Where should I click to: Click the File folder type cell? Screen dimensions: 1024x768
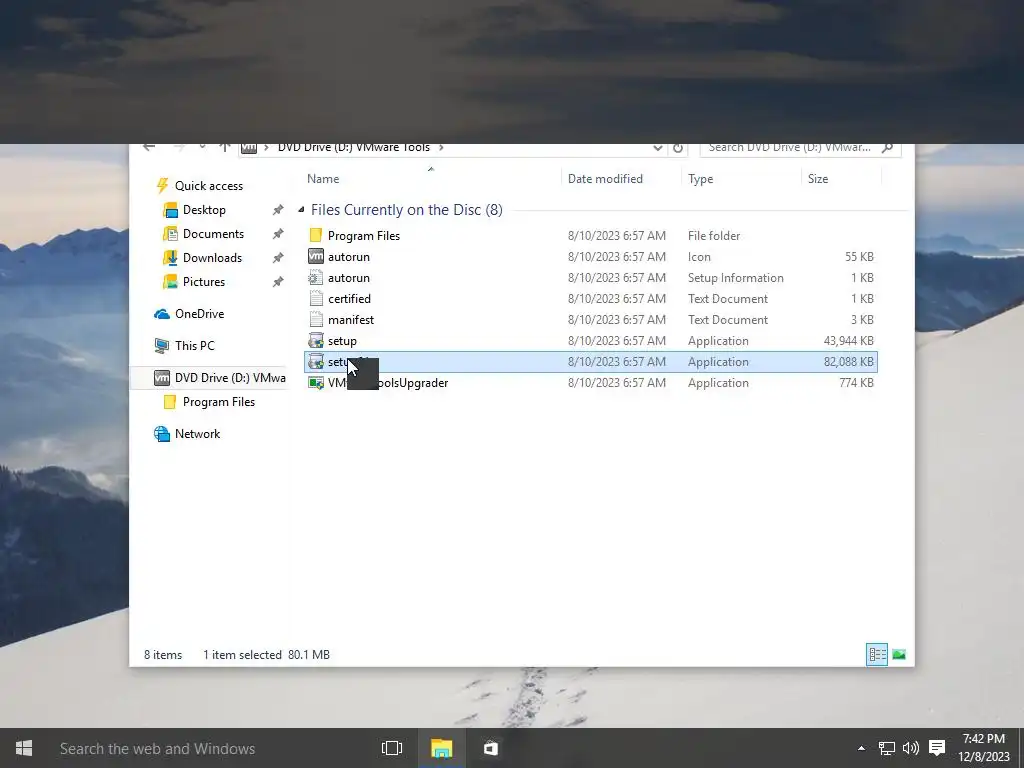[x=714, y=235]
